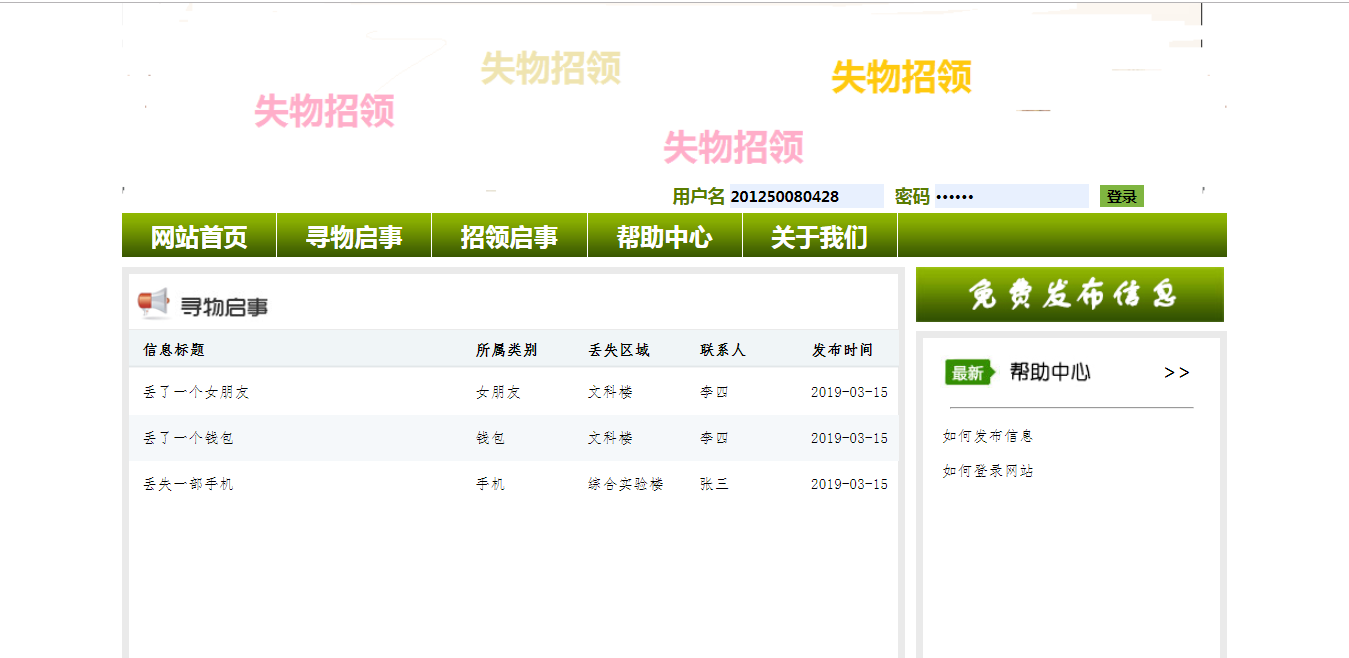Focus the 用户名 username input field
This screenshot has height=658, width=1349.
(805, 196)
